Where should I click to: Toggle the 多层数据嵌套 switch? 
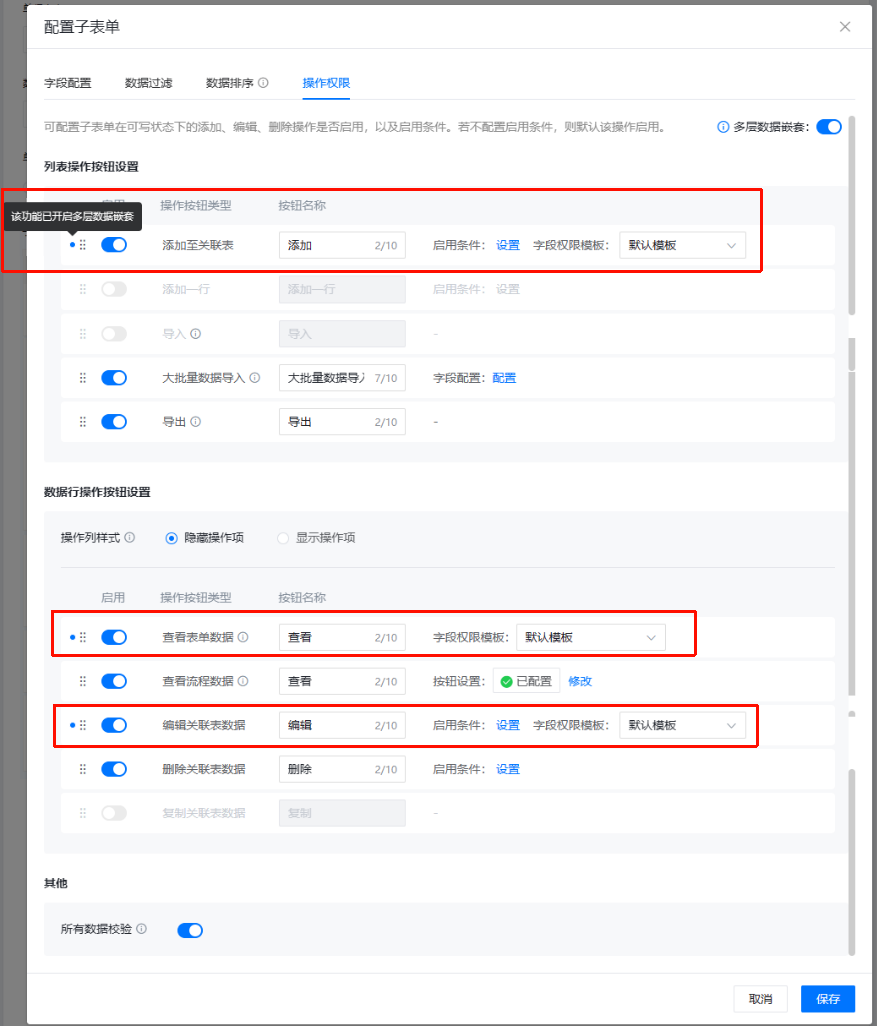[829, 127]
